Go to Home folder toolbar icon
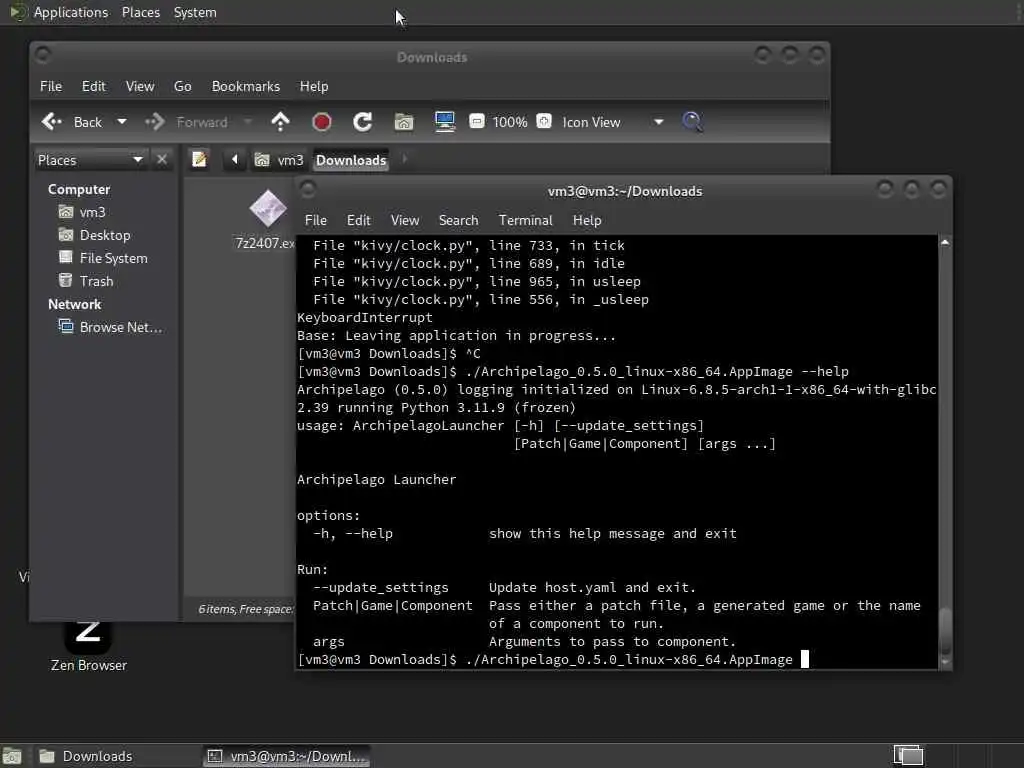 click(404, 121)
